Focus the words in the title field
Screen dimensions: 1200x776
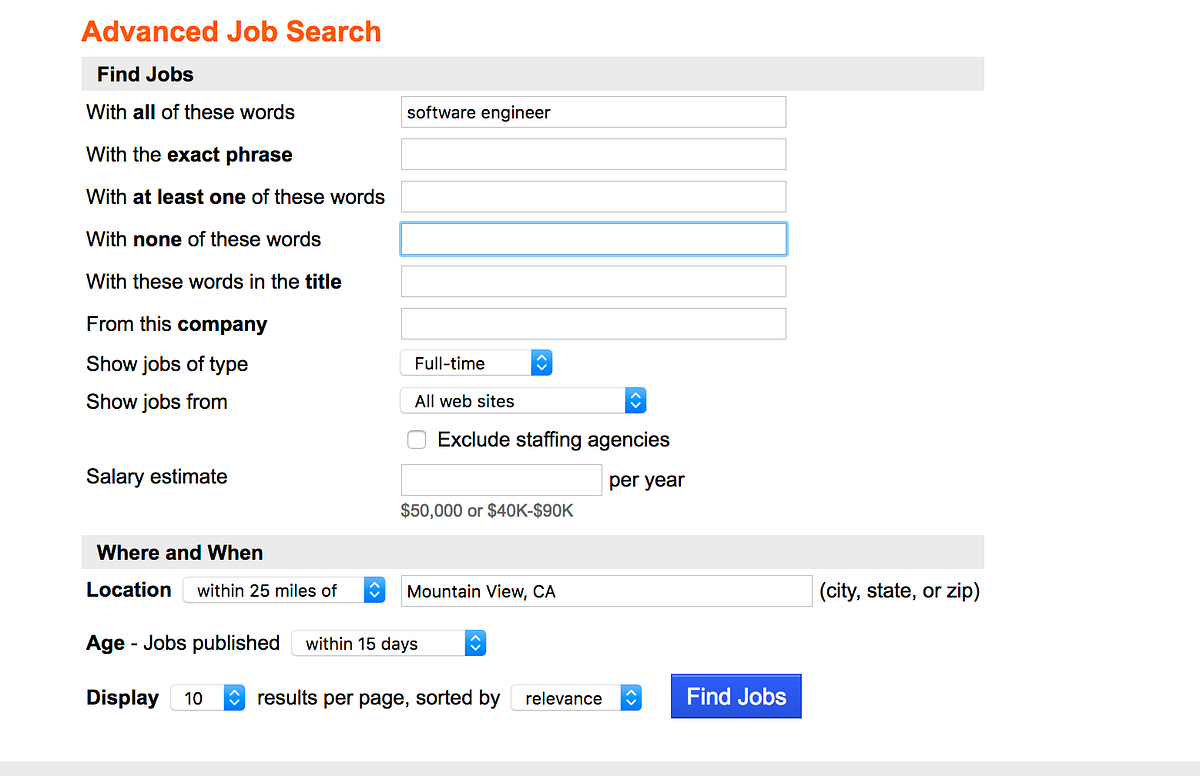point(593,282)
